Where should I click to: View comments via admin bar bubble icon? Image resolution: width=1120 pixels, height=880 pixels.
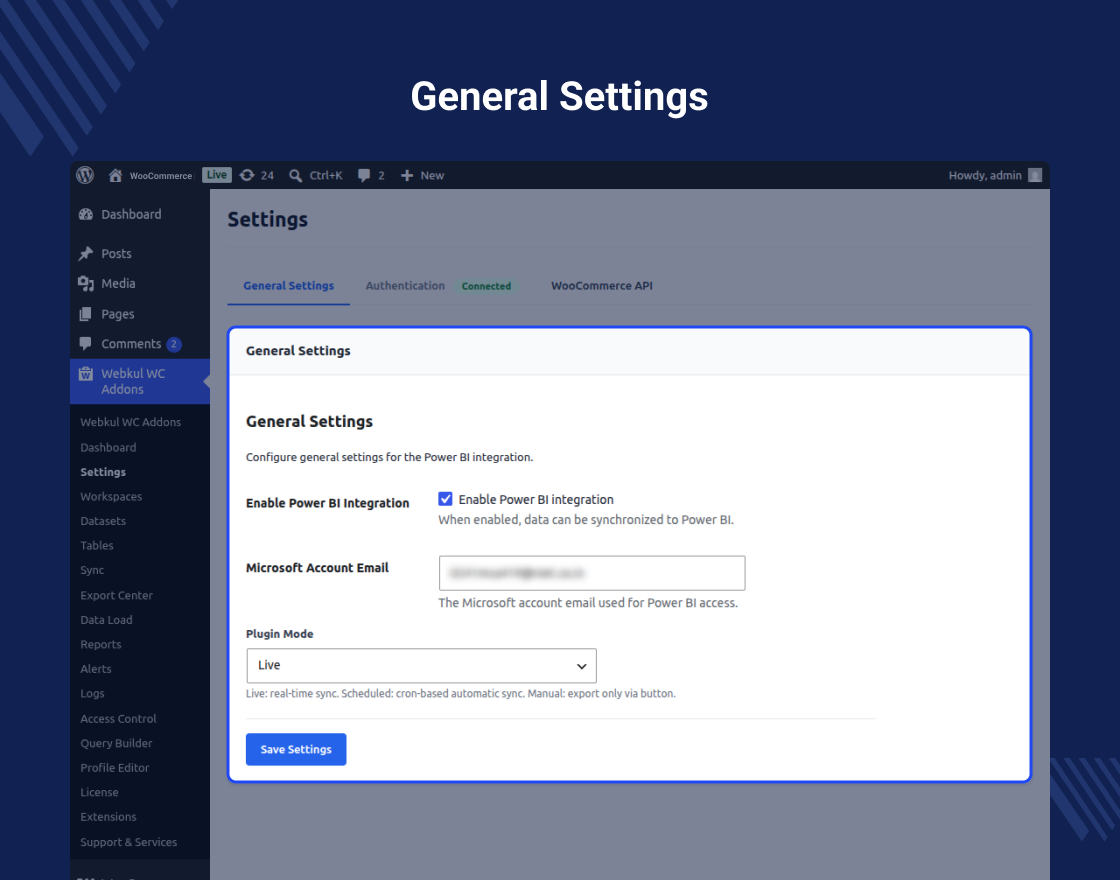364,175
